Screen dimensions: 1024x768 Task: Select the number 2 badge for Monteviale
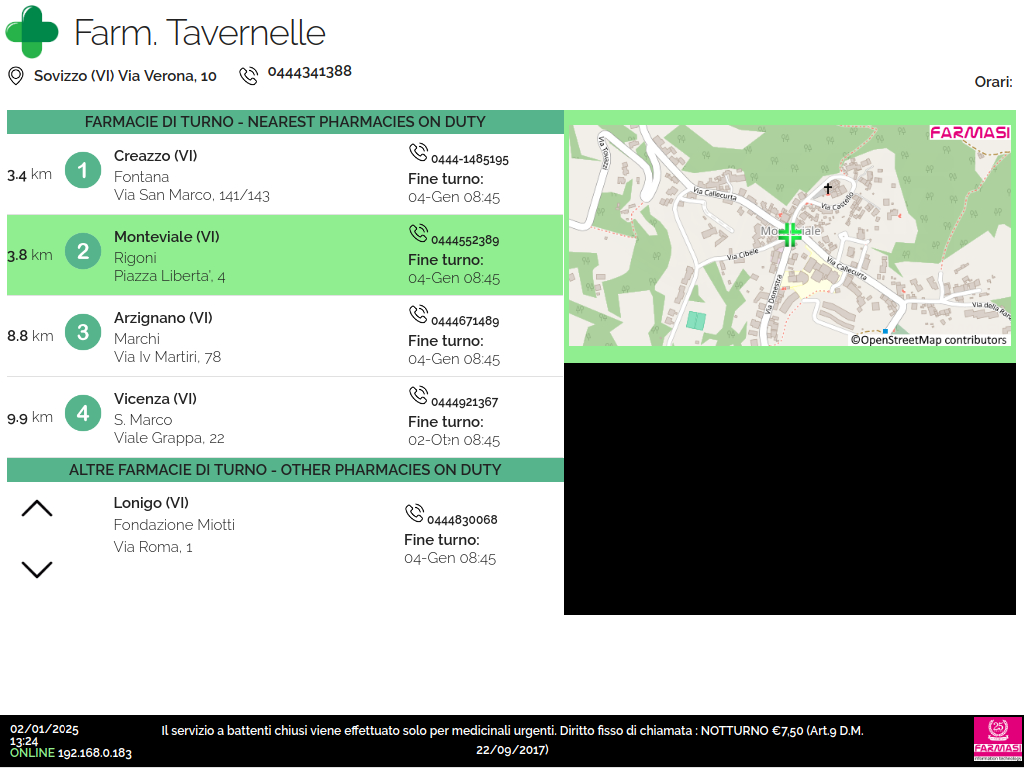pos(83,252)
